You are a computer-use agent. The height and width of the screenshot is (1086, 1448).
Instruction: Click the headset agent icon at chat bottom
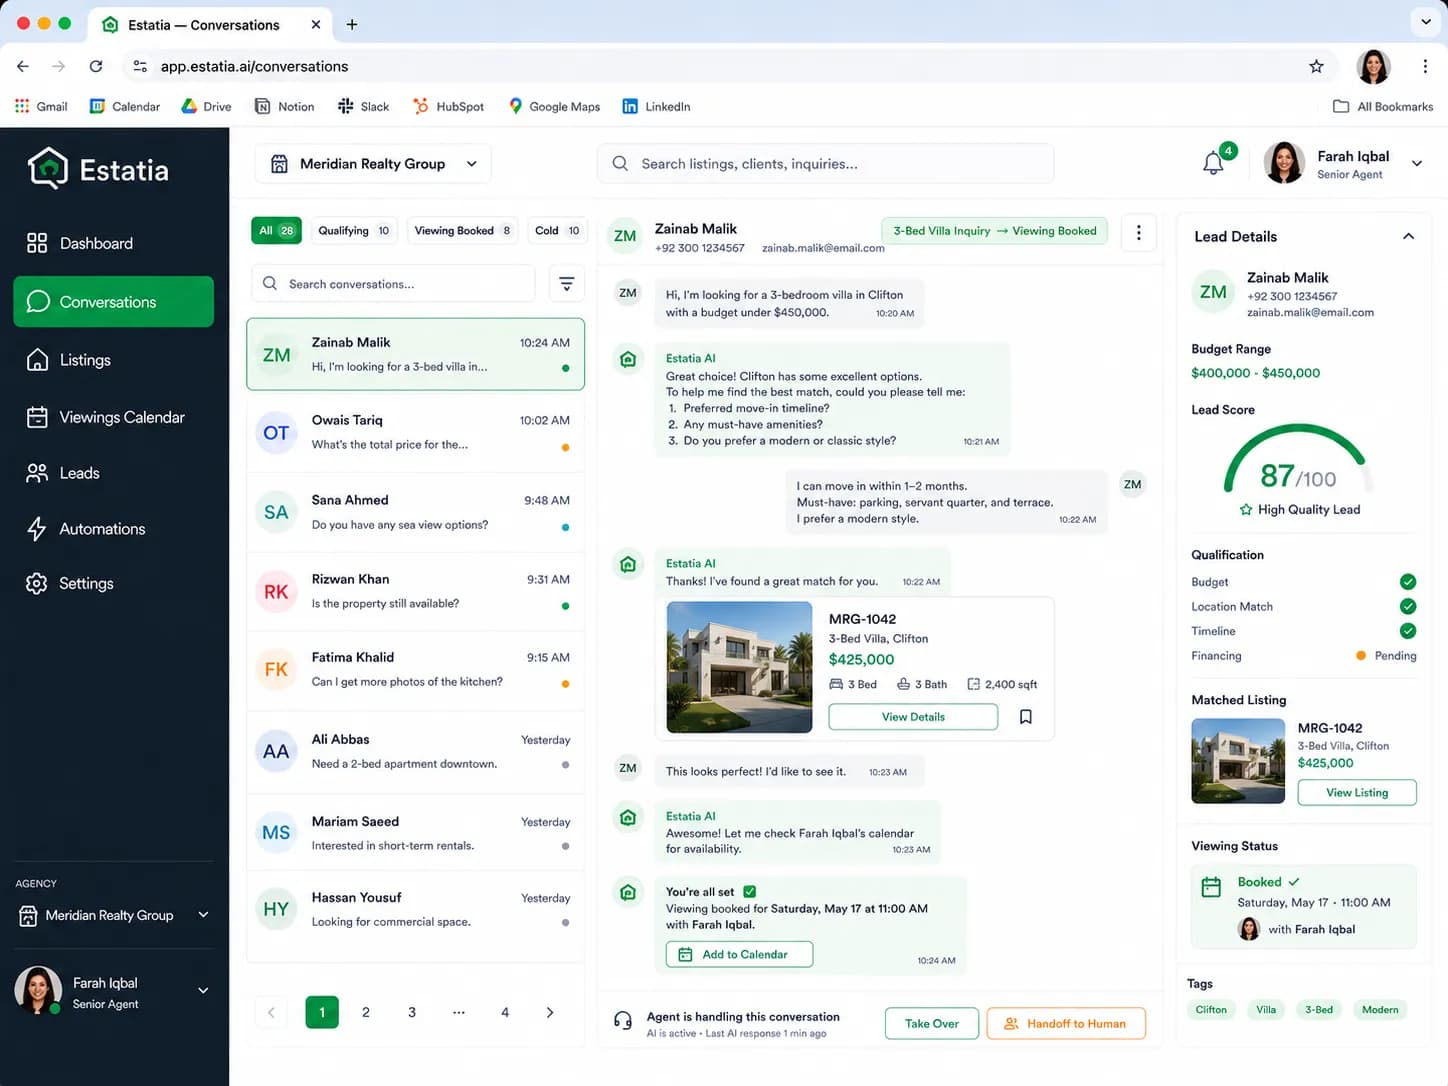(x=623, y=1021)
